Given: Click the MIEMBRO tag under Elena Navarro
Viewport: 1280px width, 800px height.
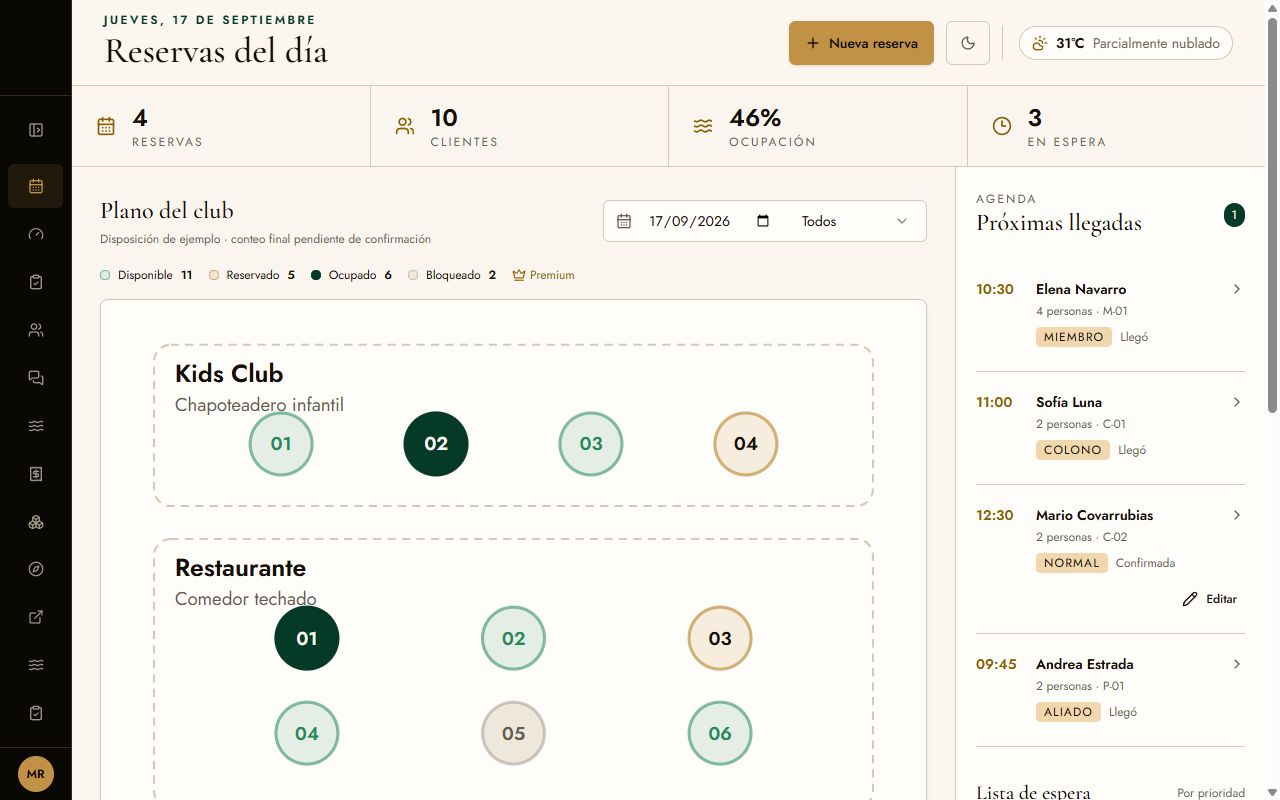Looking at the screenshot, I should click(x=1074, y=337).
